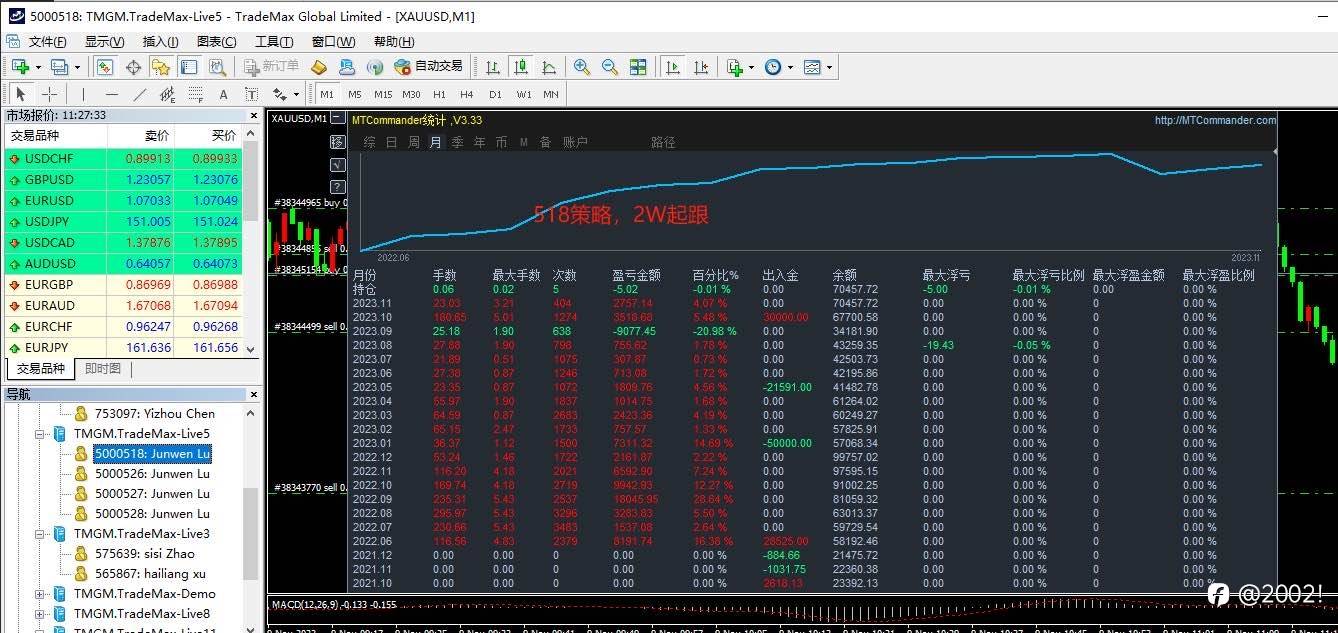This screenshot has height=633, width=1338.
Task: Select the 账户 tab in MTCommander
Action: pyautogui.click(x=575, y=142)
